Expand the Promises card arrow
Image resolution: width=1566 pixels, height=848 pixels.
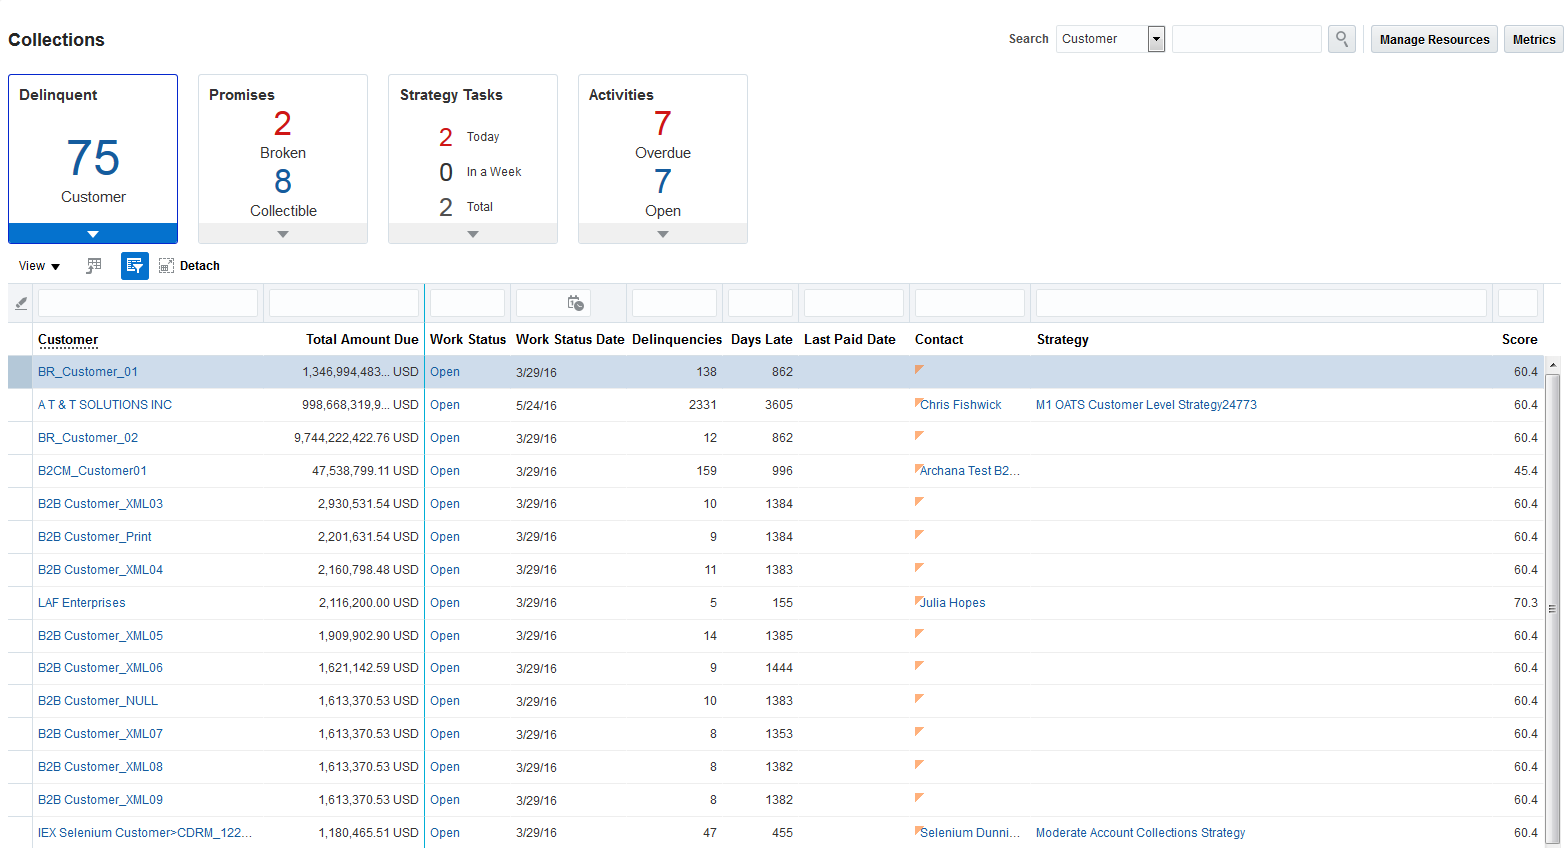point(283,234)
